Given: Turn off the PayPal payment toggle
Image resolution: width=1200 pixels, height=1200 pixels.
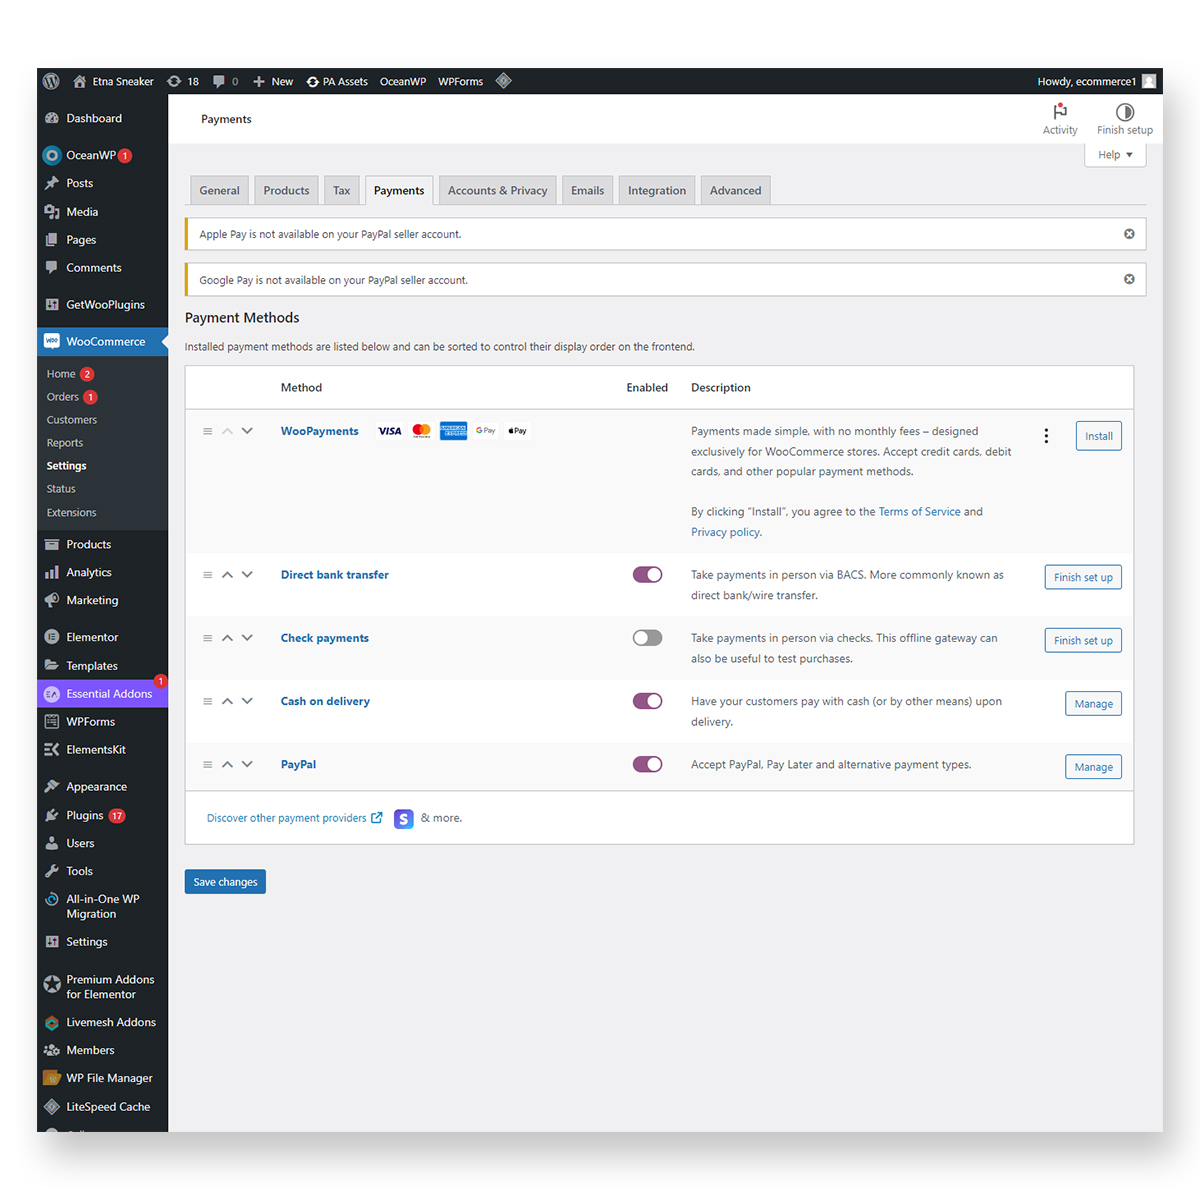Looking at the screenshot, I should click(647, 764).
